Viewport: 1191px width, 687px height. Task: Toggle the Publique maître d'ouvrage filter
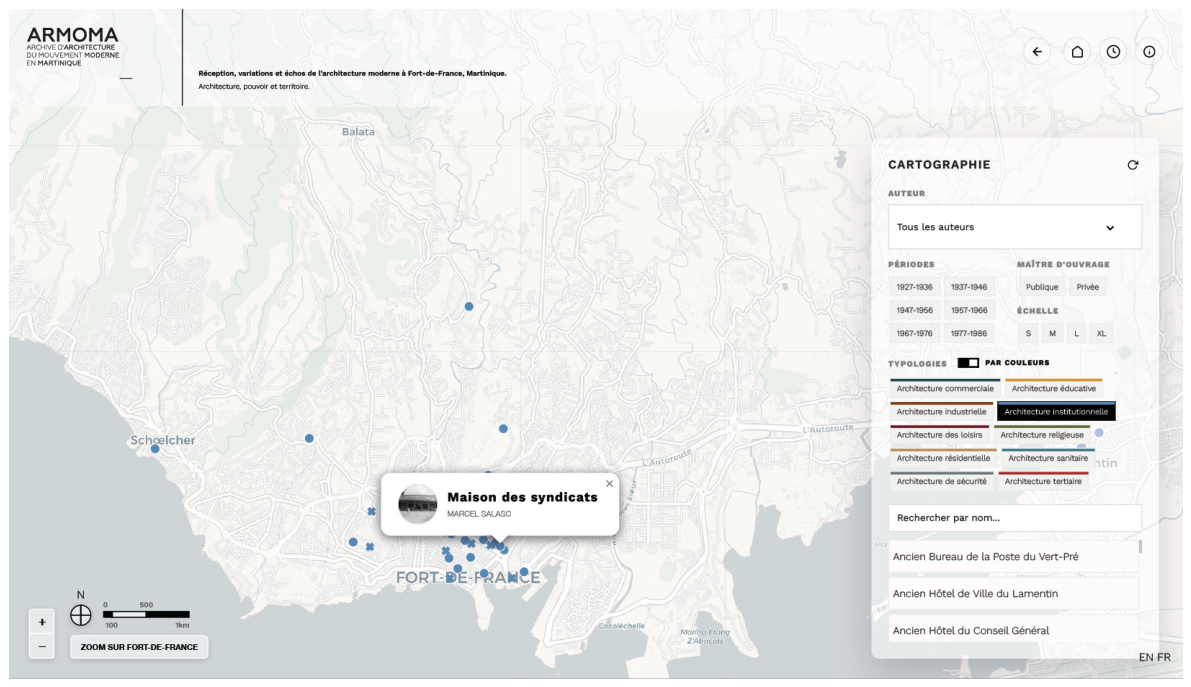1041,287
